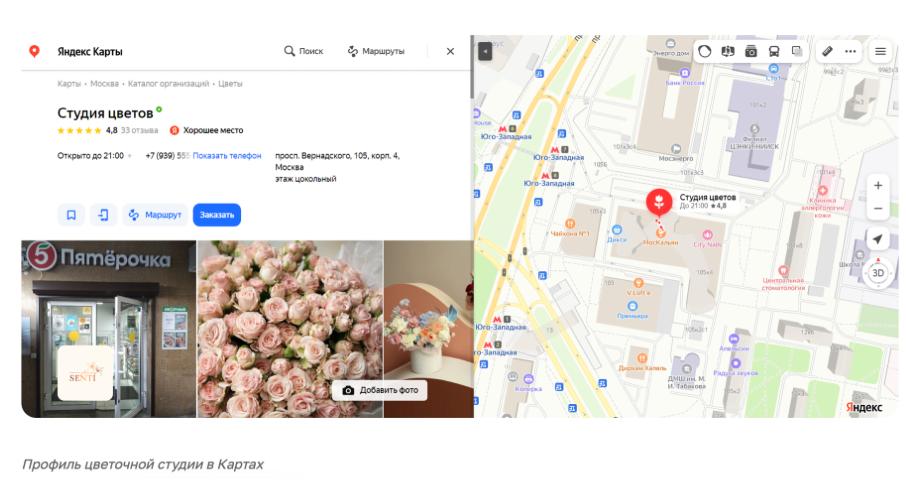Click the Студия цветов title heading
This screenshot has width=906, height=486.
point(105,113)
